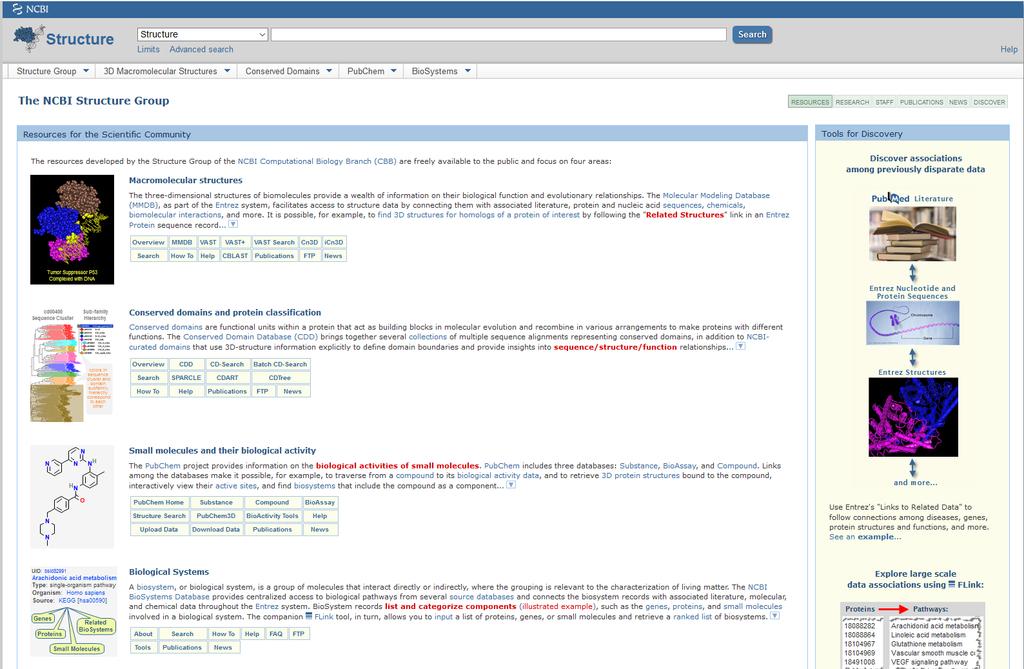Screen dimensions: 1024x669
Task: Click the NCBI logo in top bar
Action: (x=31, y=9)
